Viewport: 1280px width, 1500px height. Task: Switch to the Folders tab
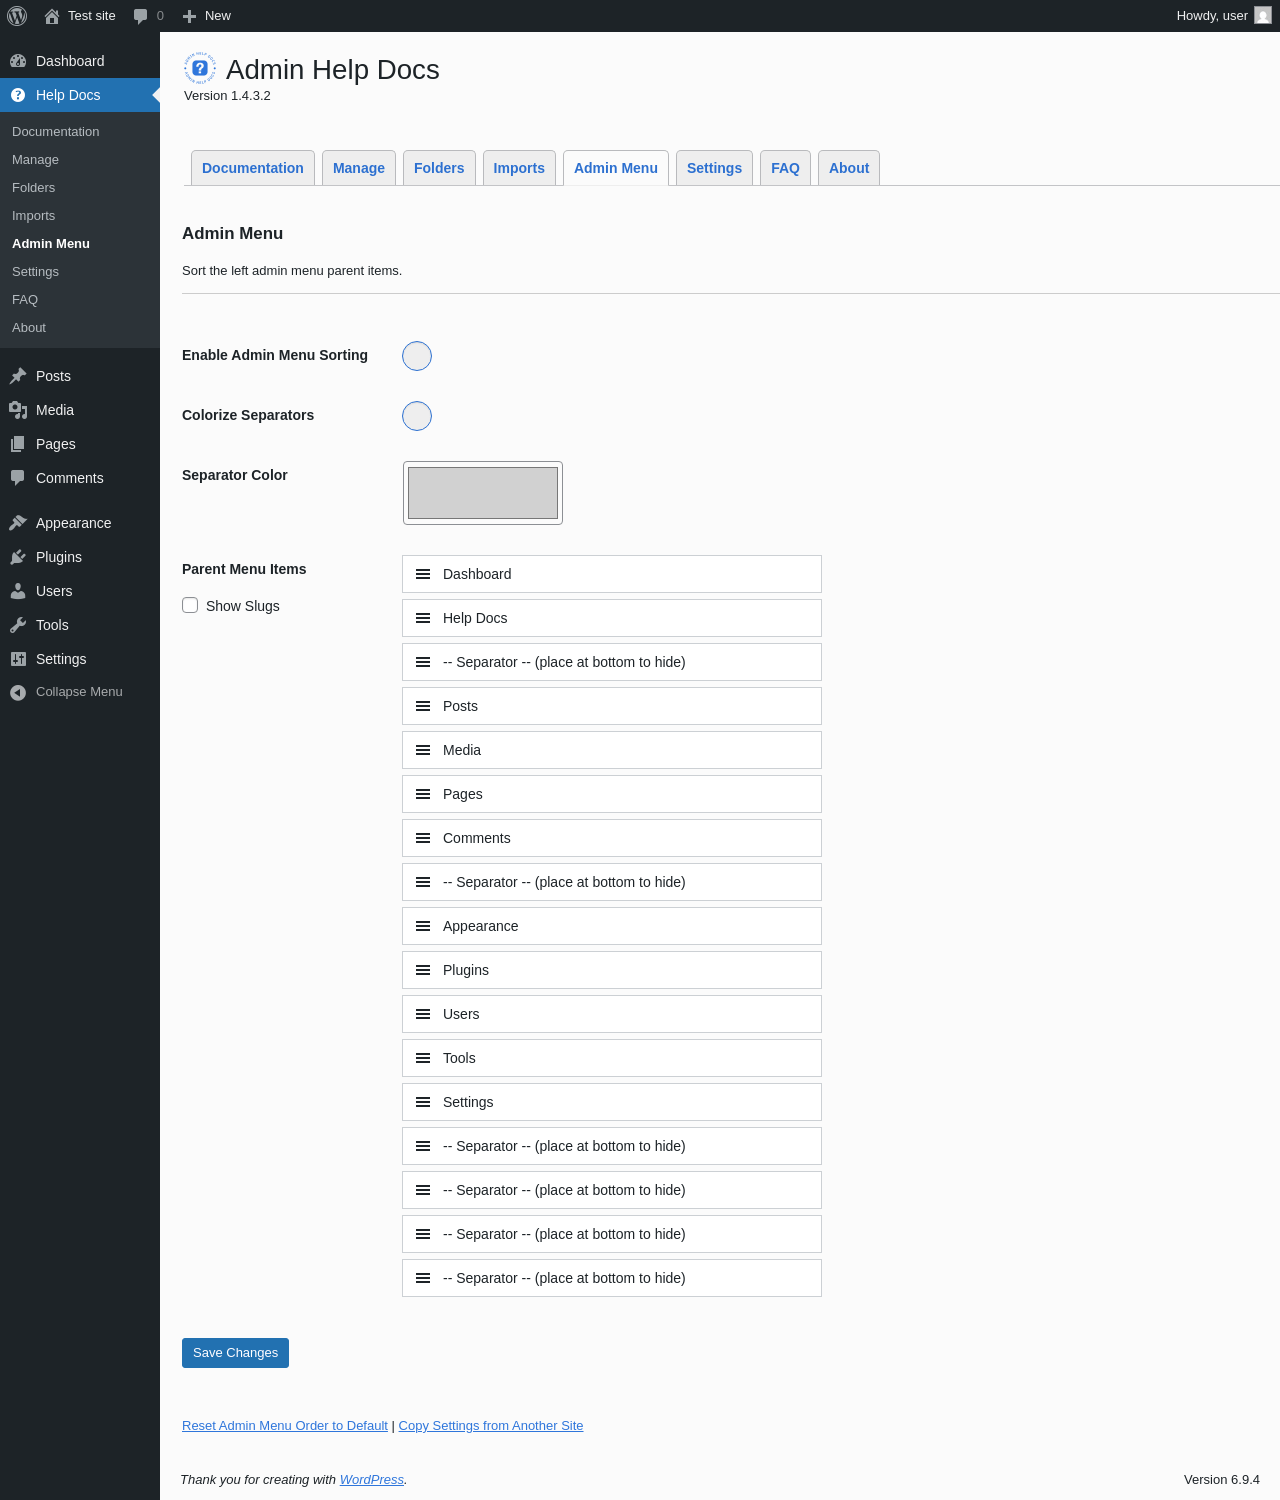point(439,168)
